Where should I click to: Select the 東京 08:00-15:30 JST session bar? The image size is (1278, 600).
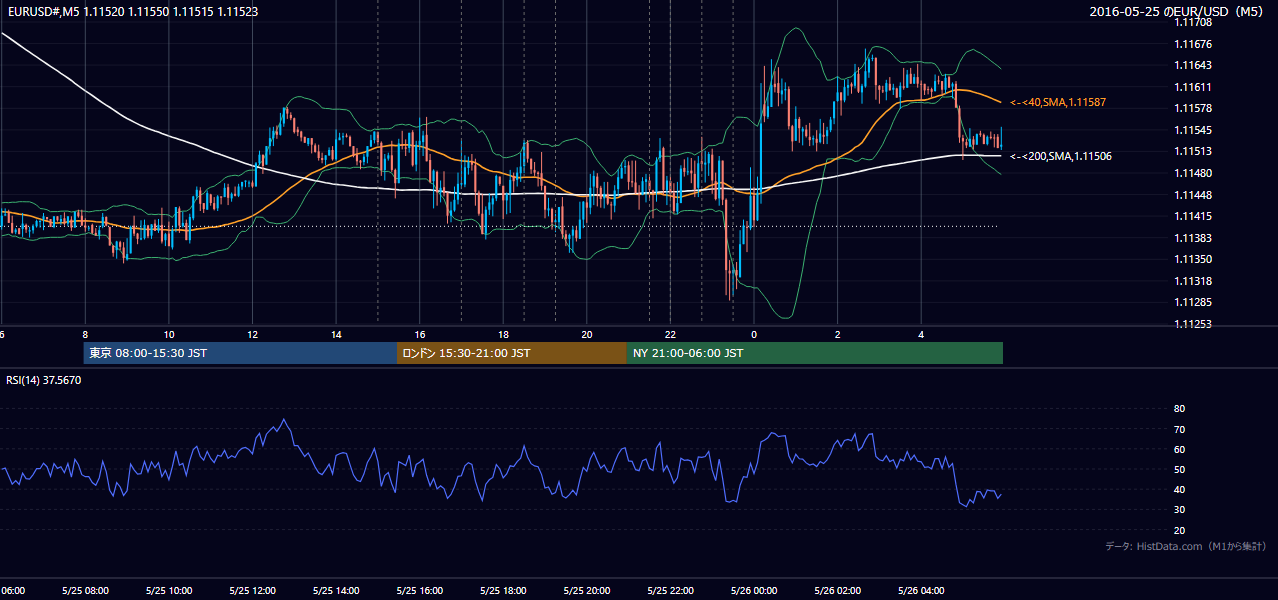point(240,353)
